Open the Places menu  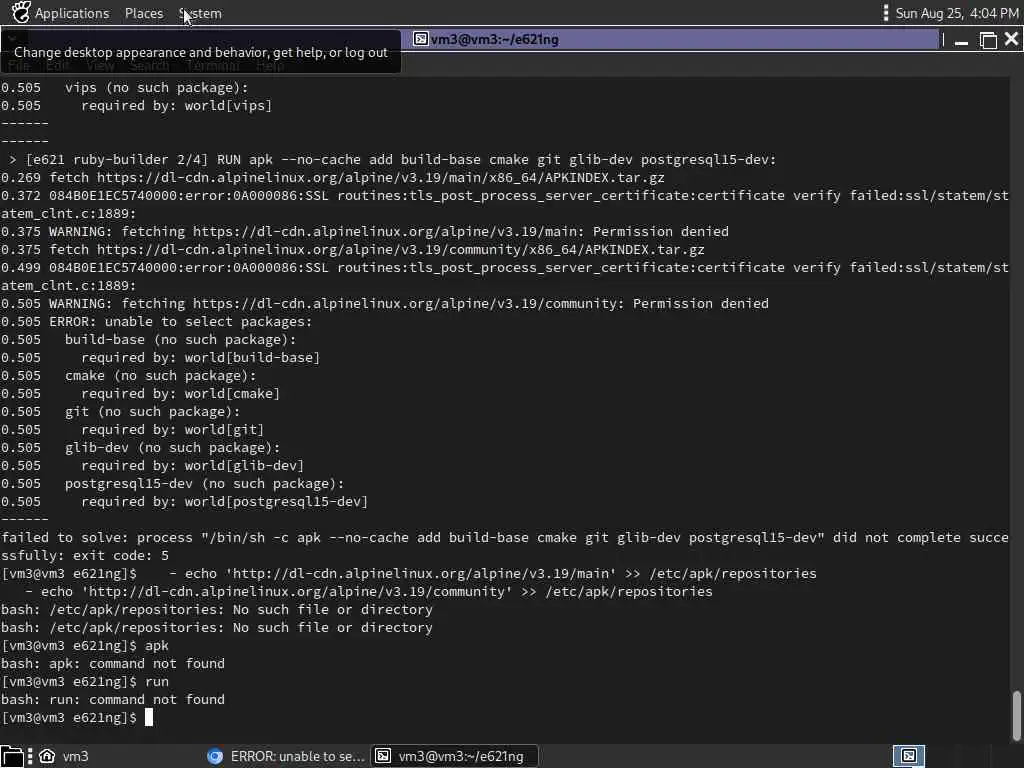pos(144,13)
